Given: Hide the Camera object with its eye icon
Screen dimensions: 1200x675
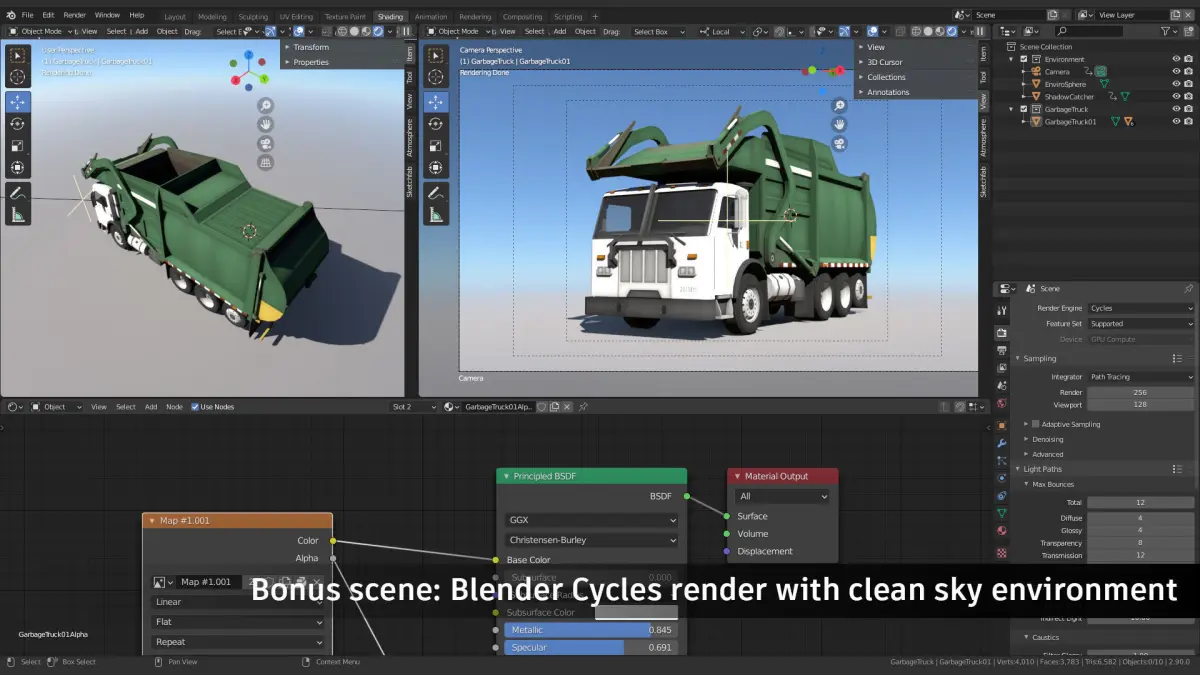Looking at the screenshot, I should pyautogui.click(x=1176, y=72).
